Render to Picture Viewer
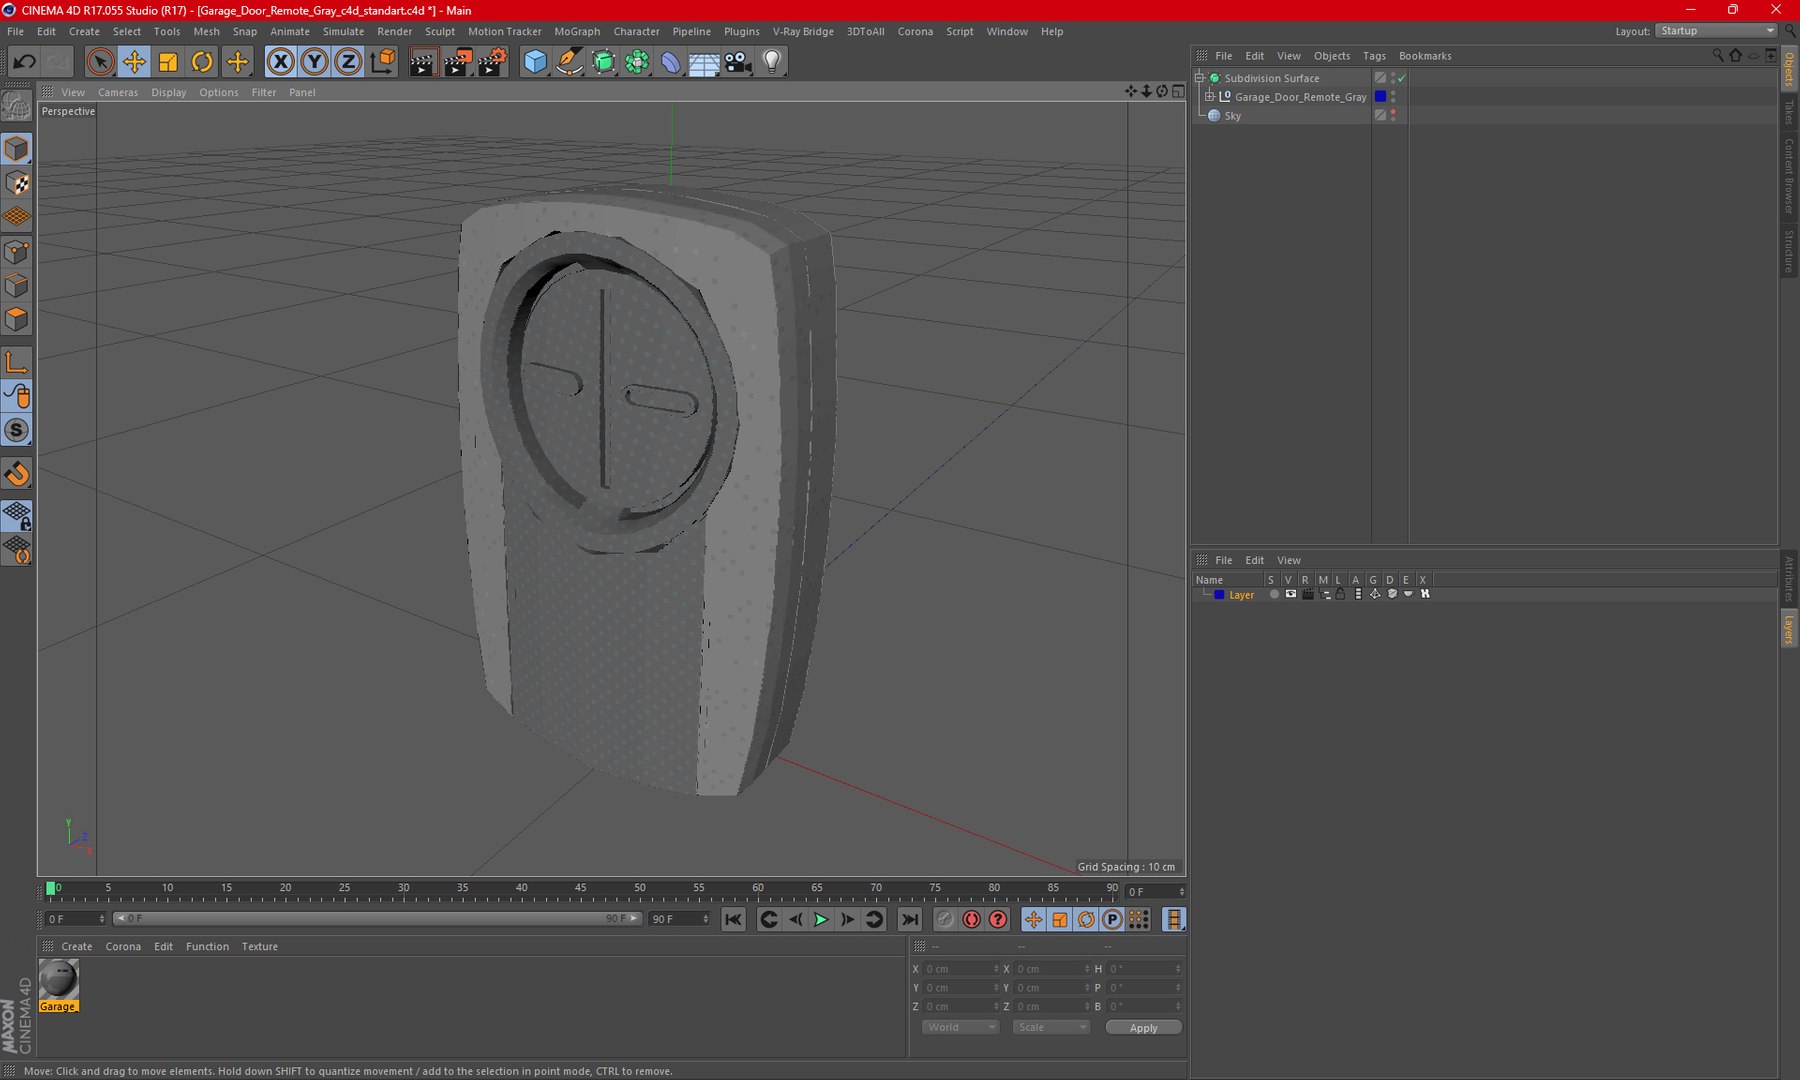The image size is (1800, 1080). tap(457, 62)
